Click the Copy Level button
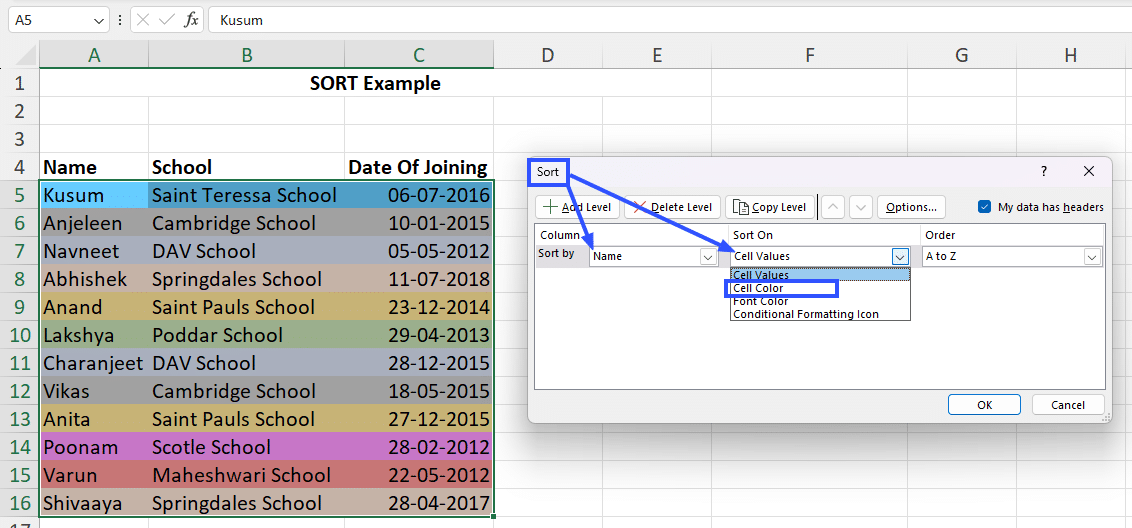Viewport: 1132px width, 528px height. pos(770,207)
